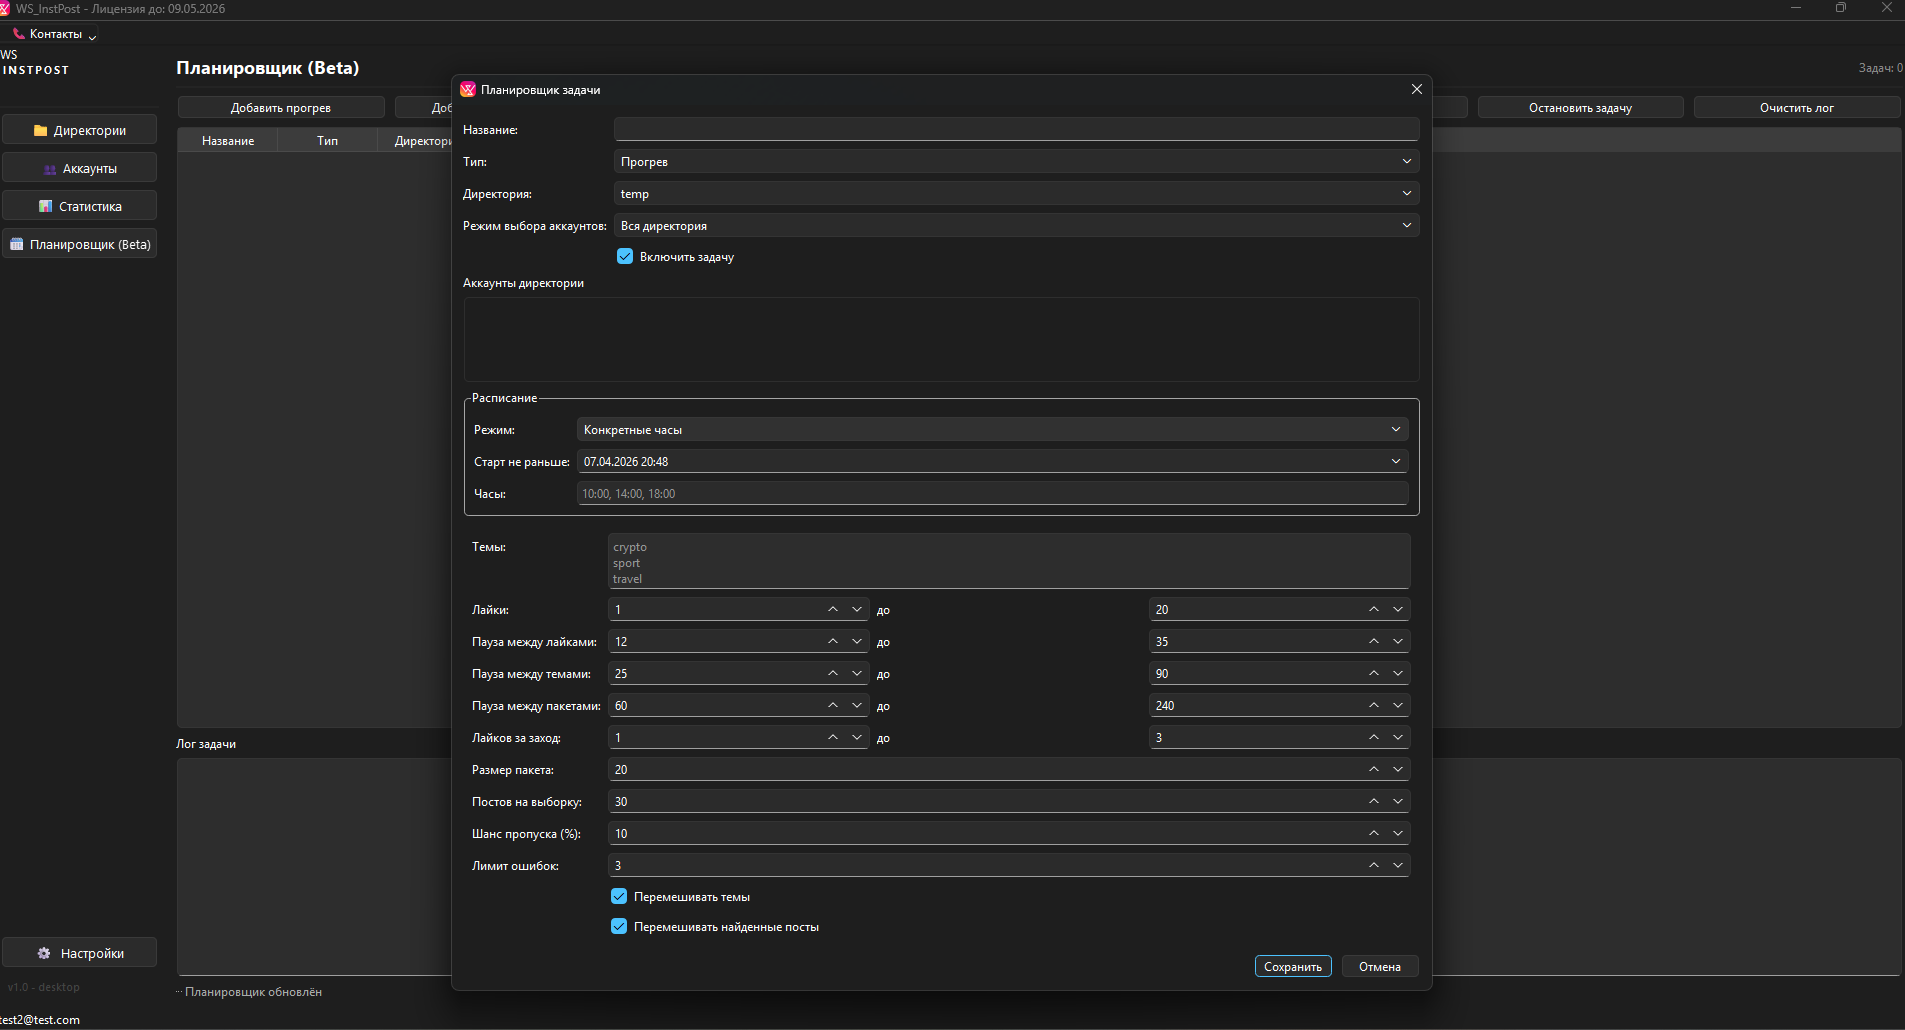Image resolution: width=1905 pixels, height=1030 pixels.
Task: Open the Тип dropdown showing Прогрев
Action: click(x=1015, y=161)
